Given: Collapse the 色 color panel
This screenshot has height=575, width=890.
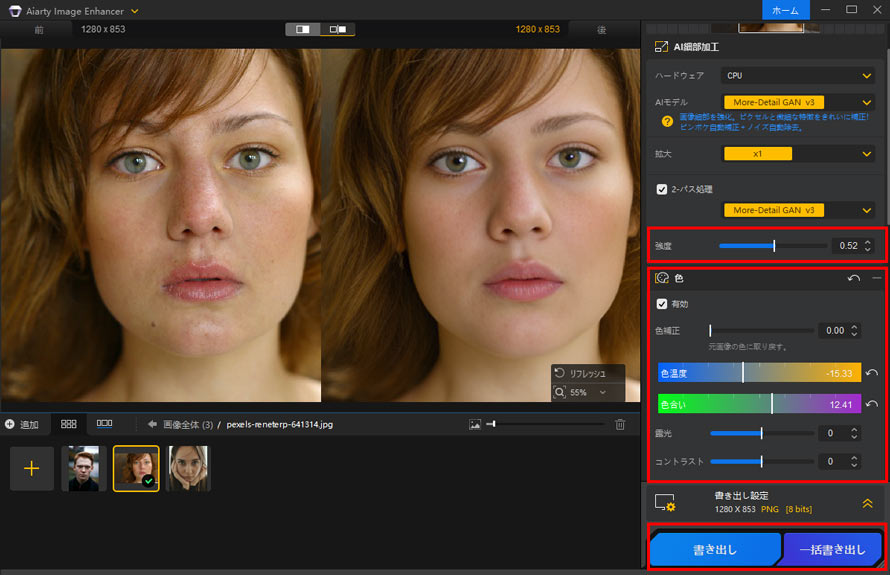Looking at the screenshot, I should [877, 278].
